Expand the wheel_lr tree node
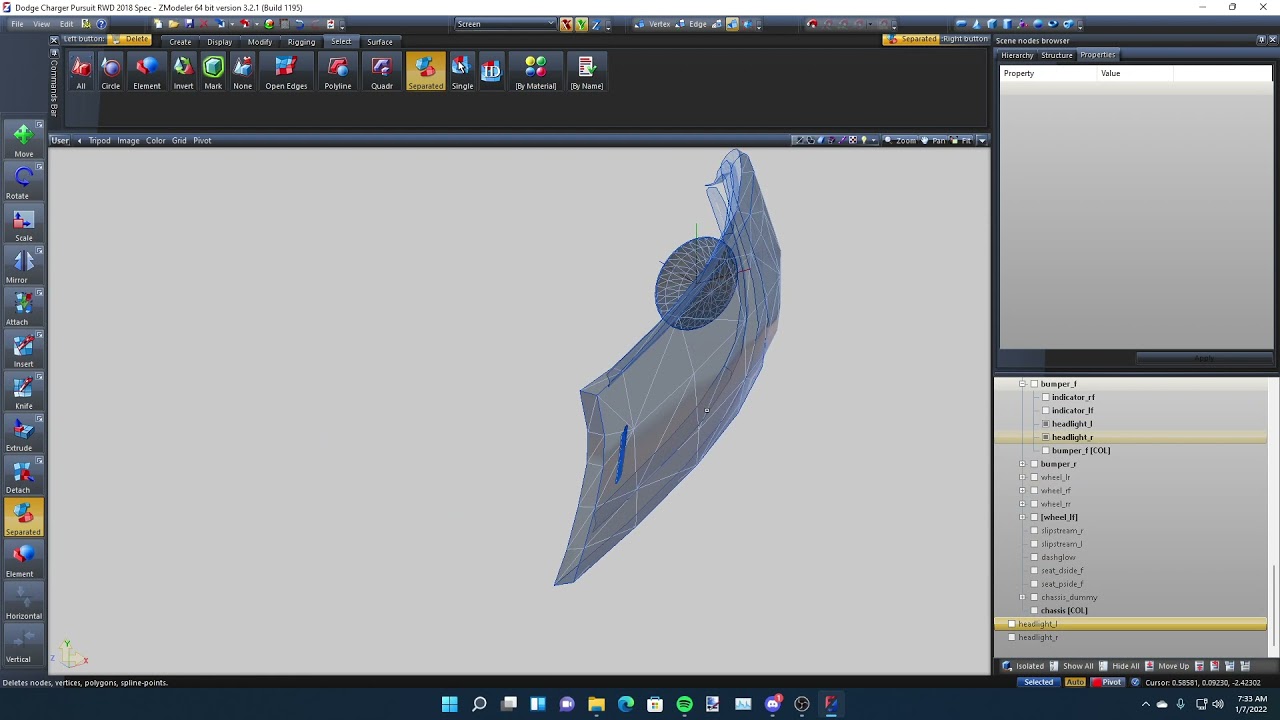 coord(1022,477)
